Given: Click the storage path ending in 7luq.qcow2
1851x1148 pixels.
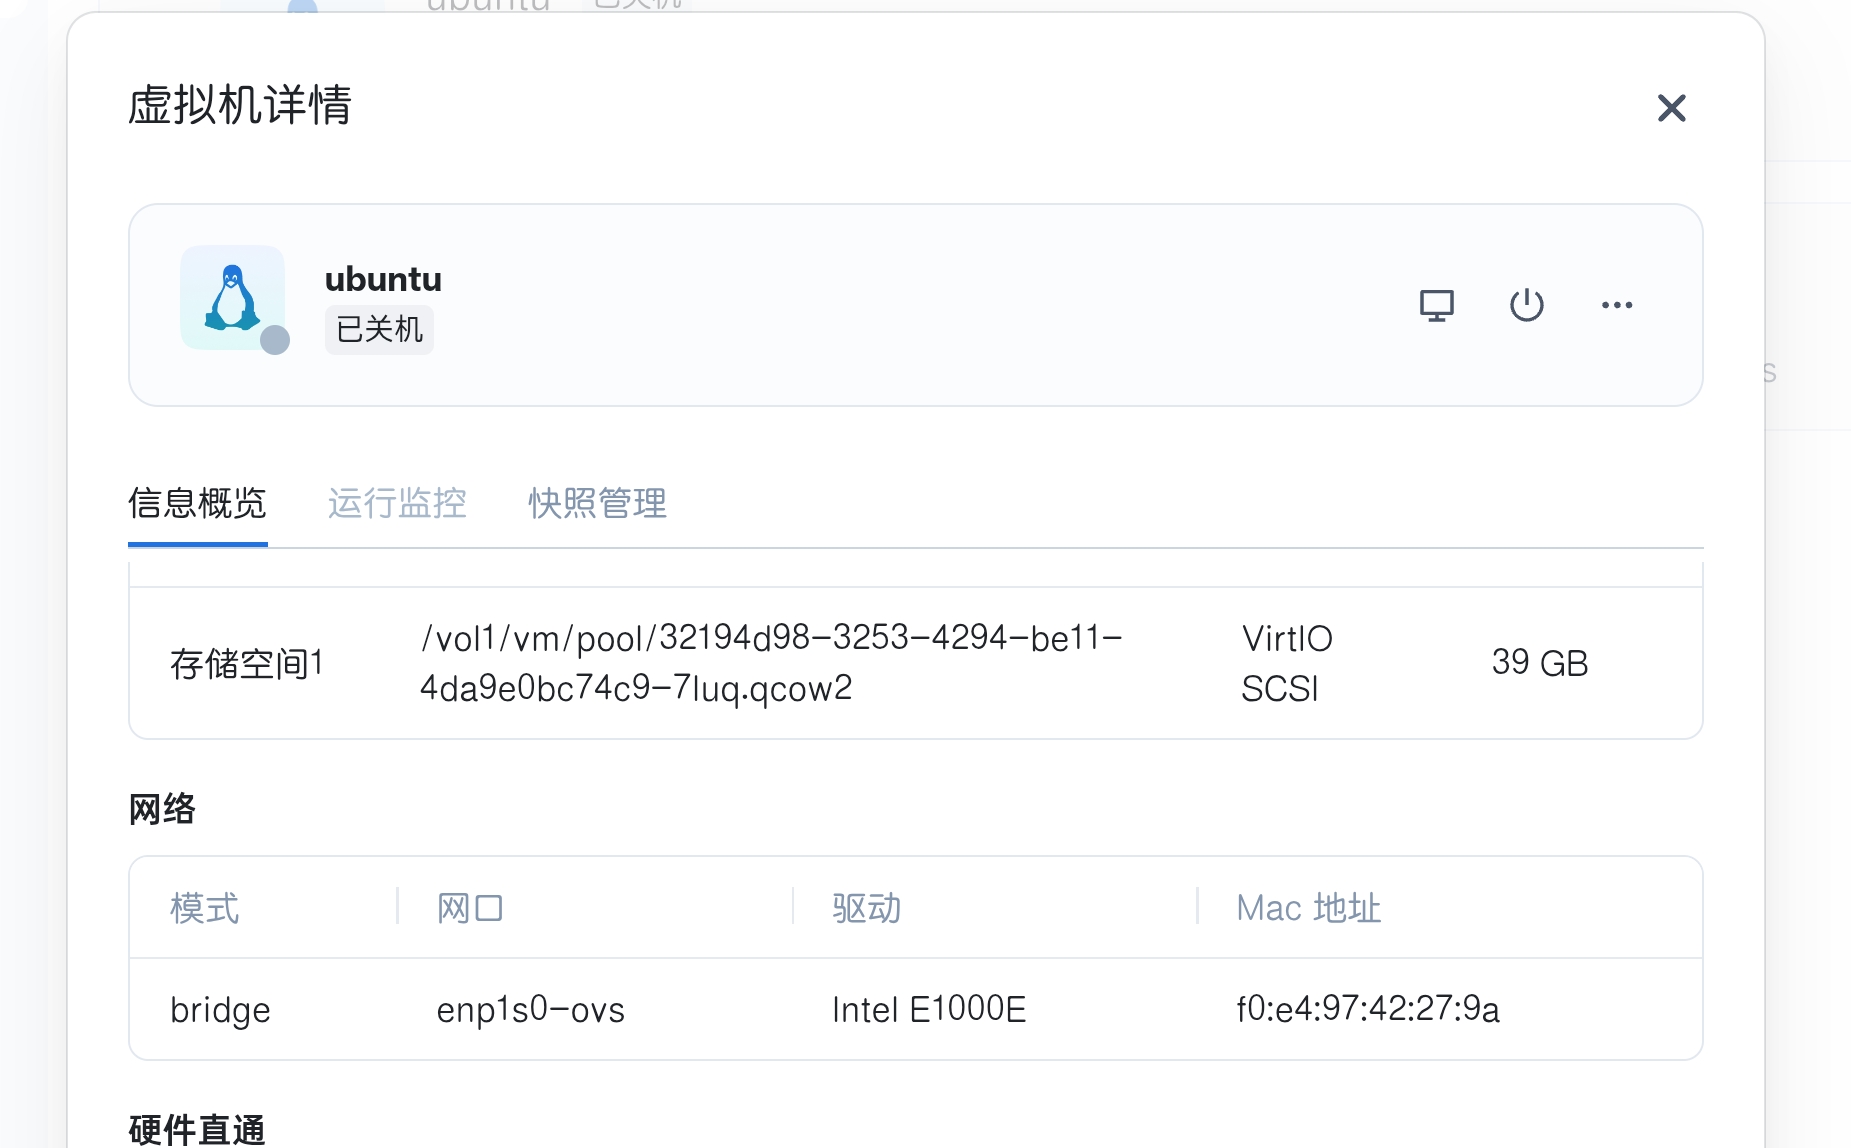Looking at the screenshot, I should click(770, 662).
